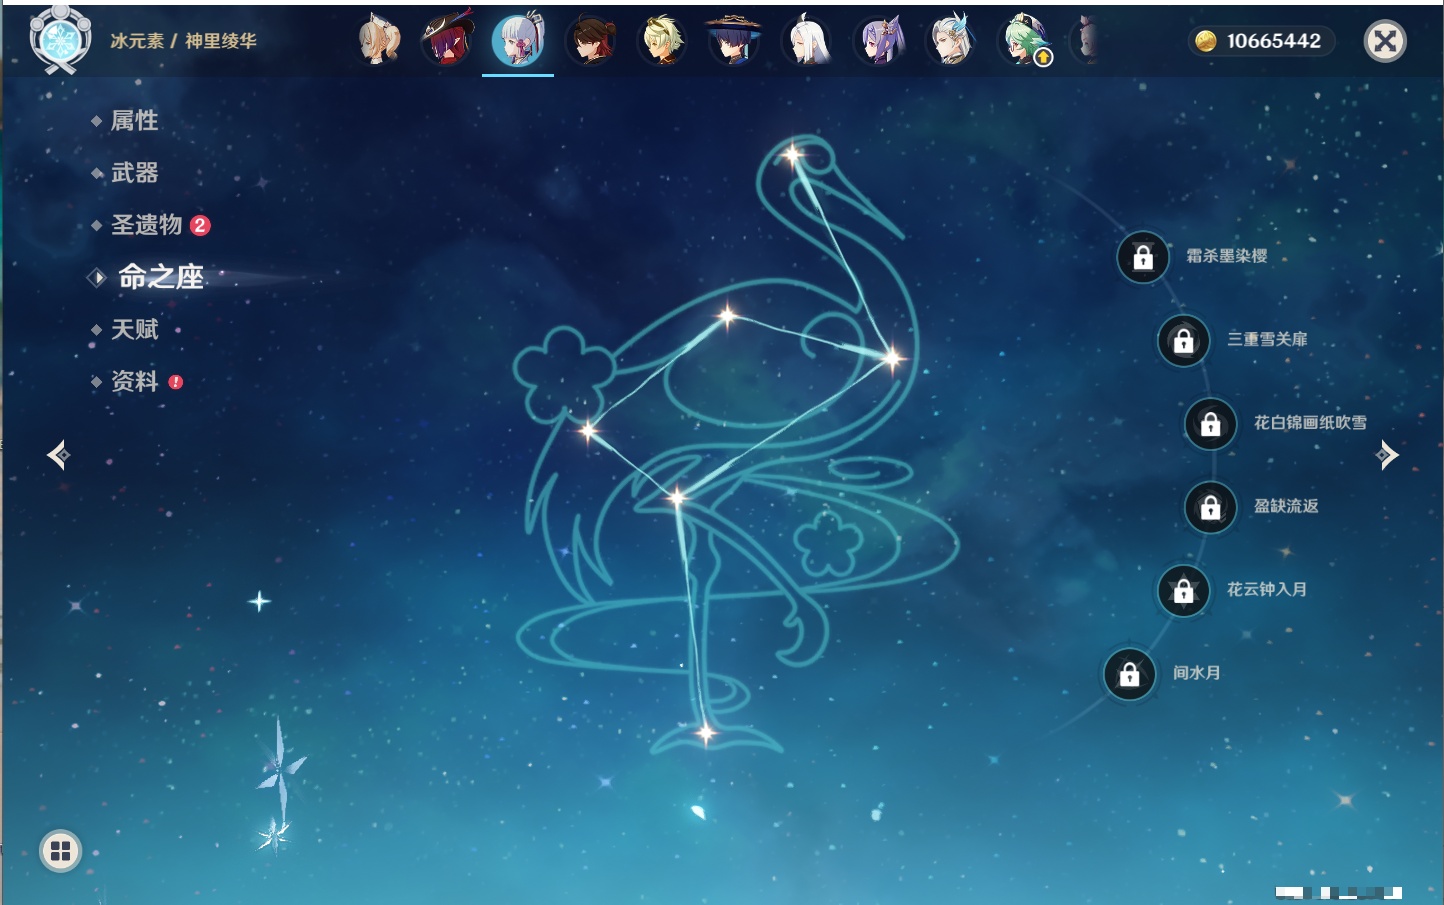
Task: Select the long white-haired character avatar
Action: [807, 40]
